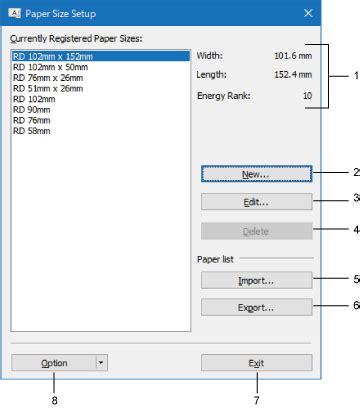
Task: Click the Option button
Action: (x=54, y=363)
